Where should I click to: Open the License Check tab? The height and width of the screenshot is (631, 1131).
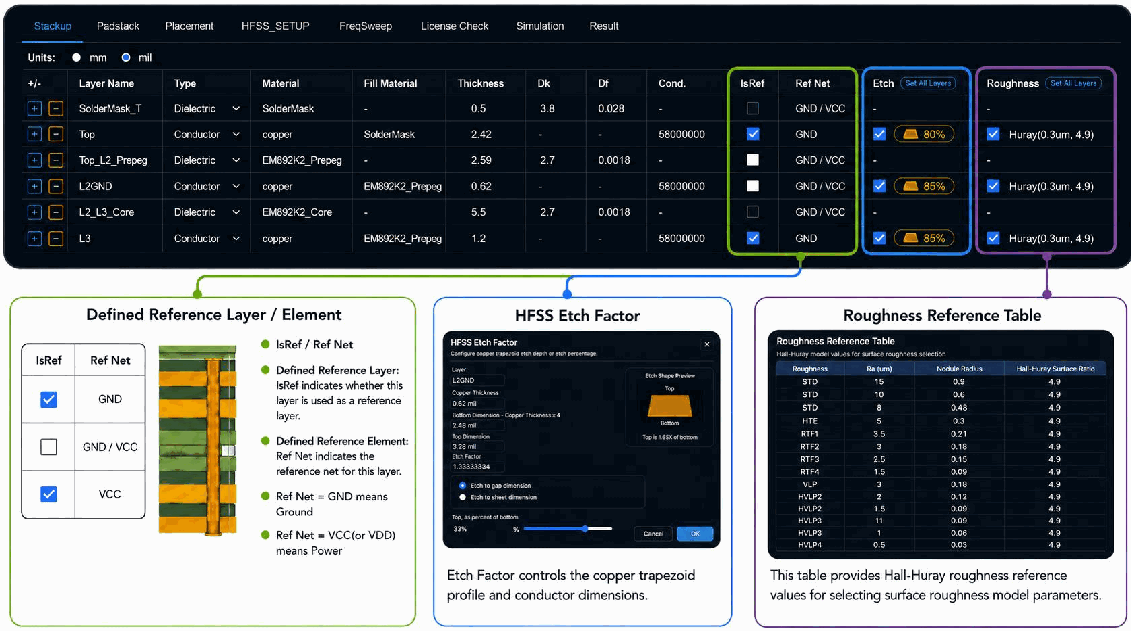click(455, 26)
